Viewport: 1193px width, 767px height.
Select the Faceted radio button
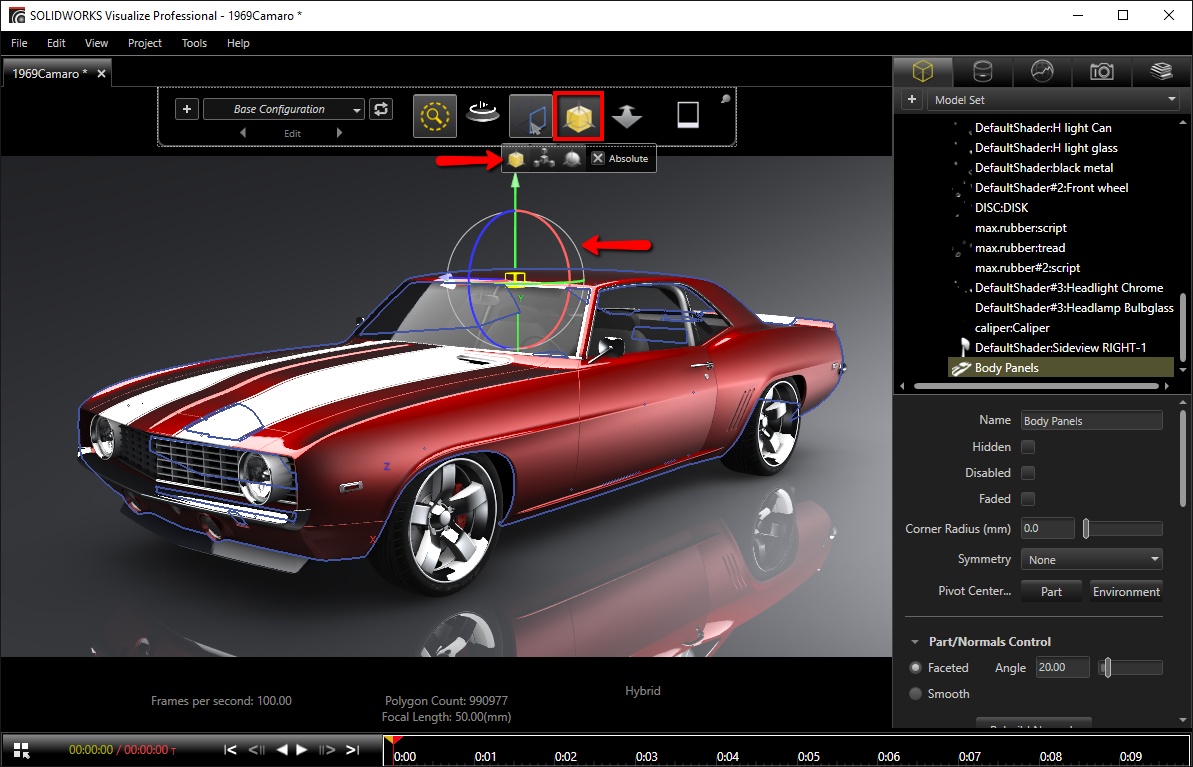(x=915, y=667)
